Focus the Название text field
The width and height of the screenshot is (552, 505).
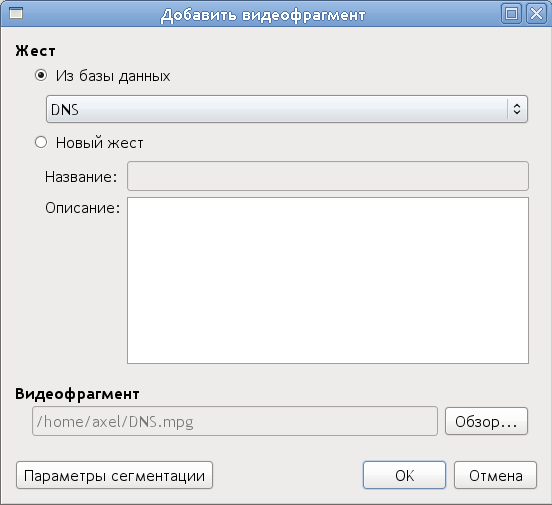point(328,176)
